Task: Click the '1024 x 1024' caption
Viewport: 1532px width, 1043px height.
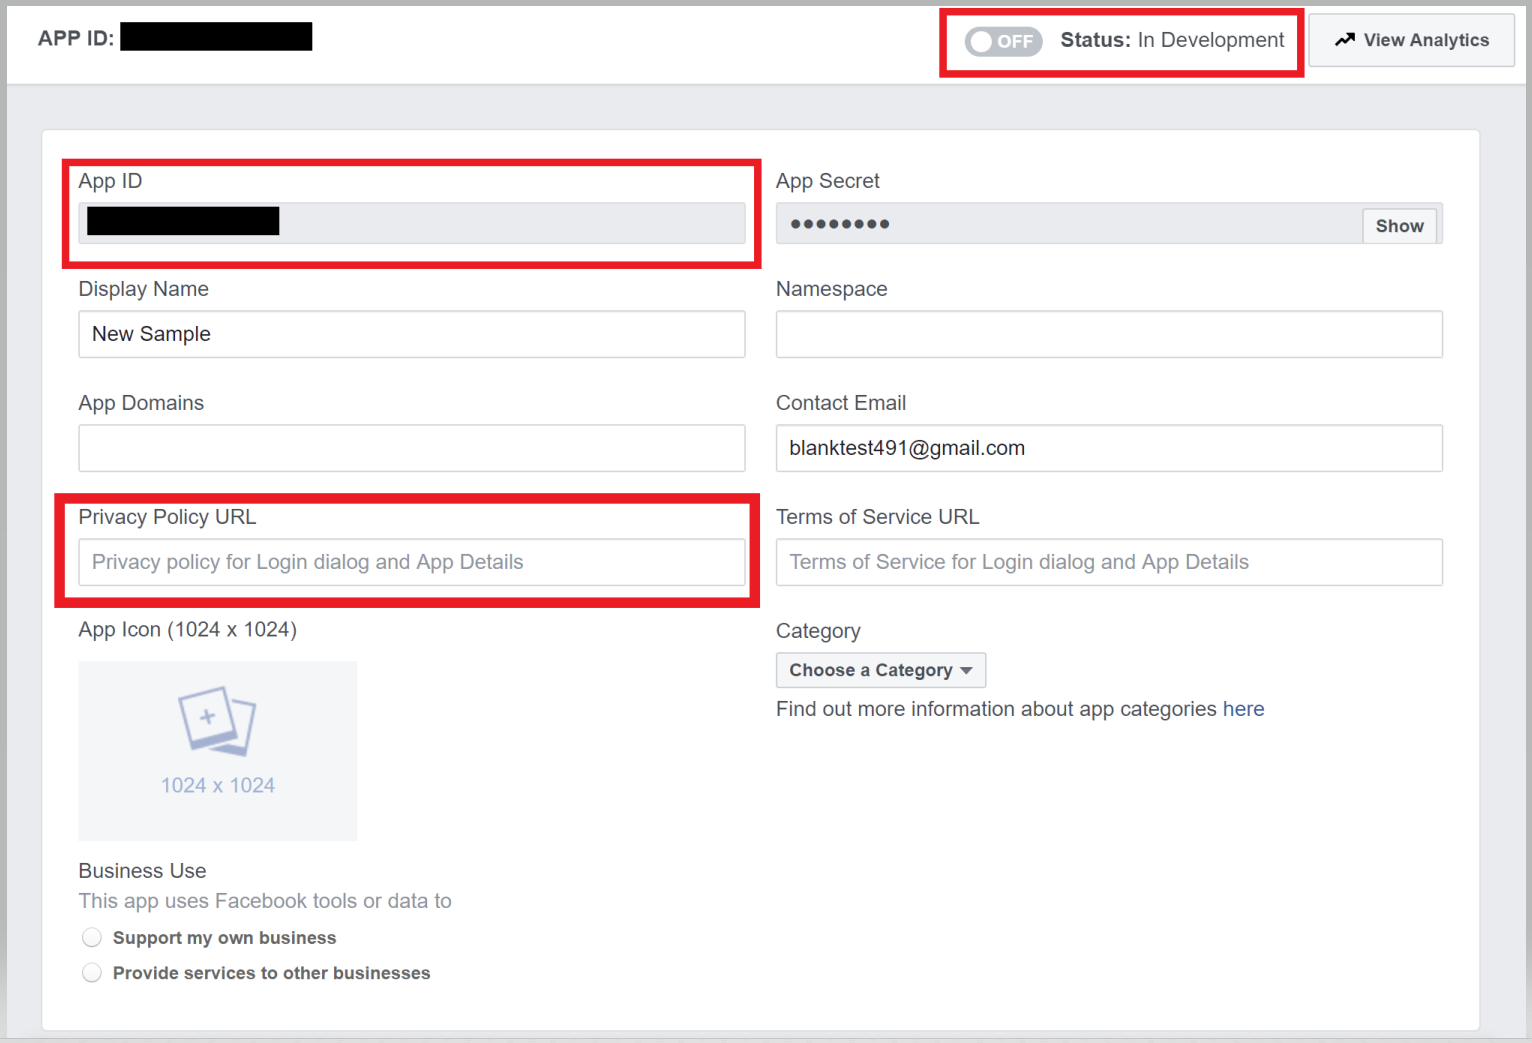Action: pos(218,785)
